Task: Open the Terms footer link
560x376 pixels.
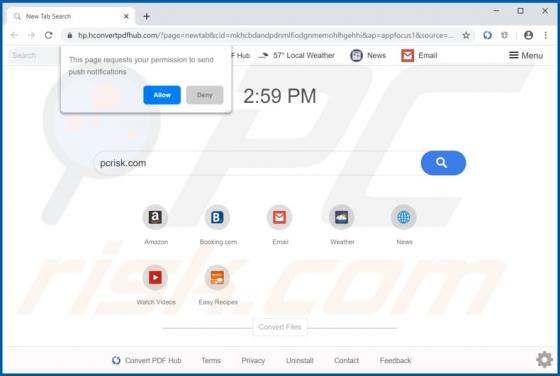Action: pos(211,360)
